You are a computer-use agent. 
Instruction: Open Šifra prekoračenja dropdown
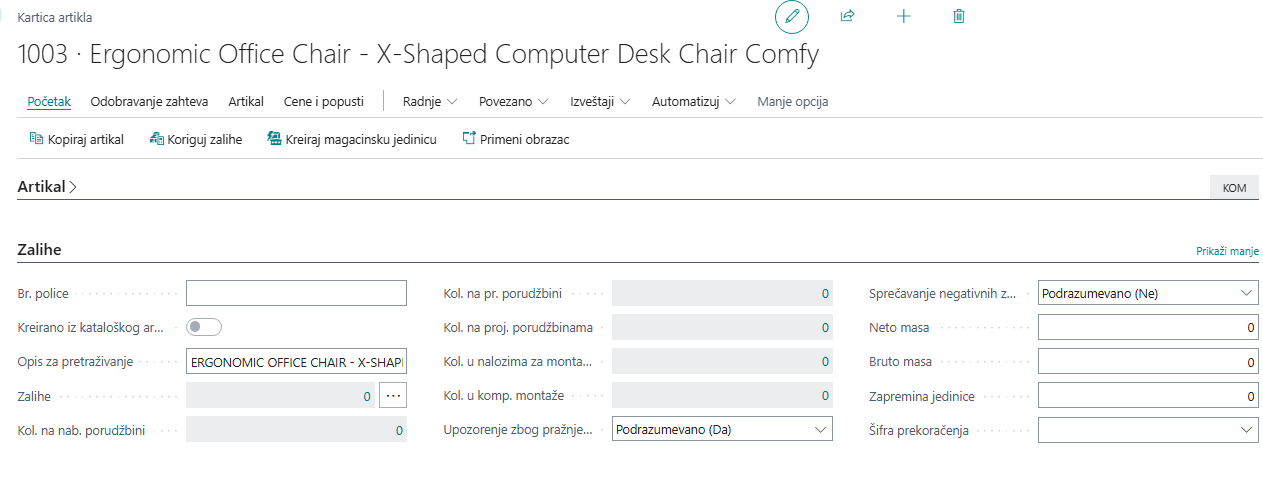coord(1148,430)
